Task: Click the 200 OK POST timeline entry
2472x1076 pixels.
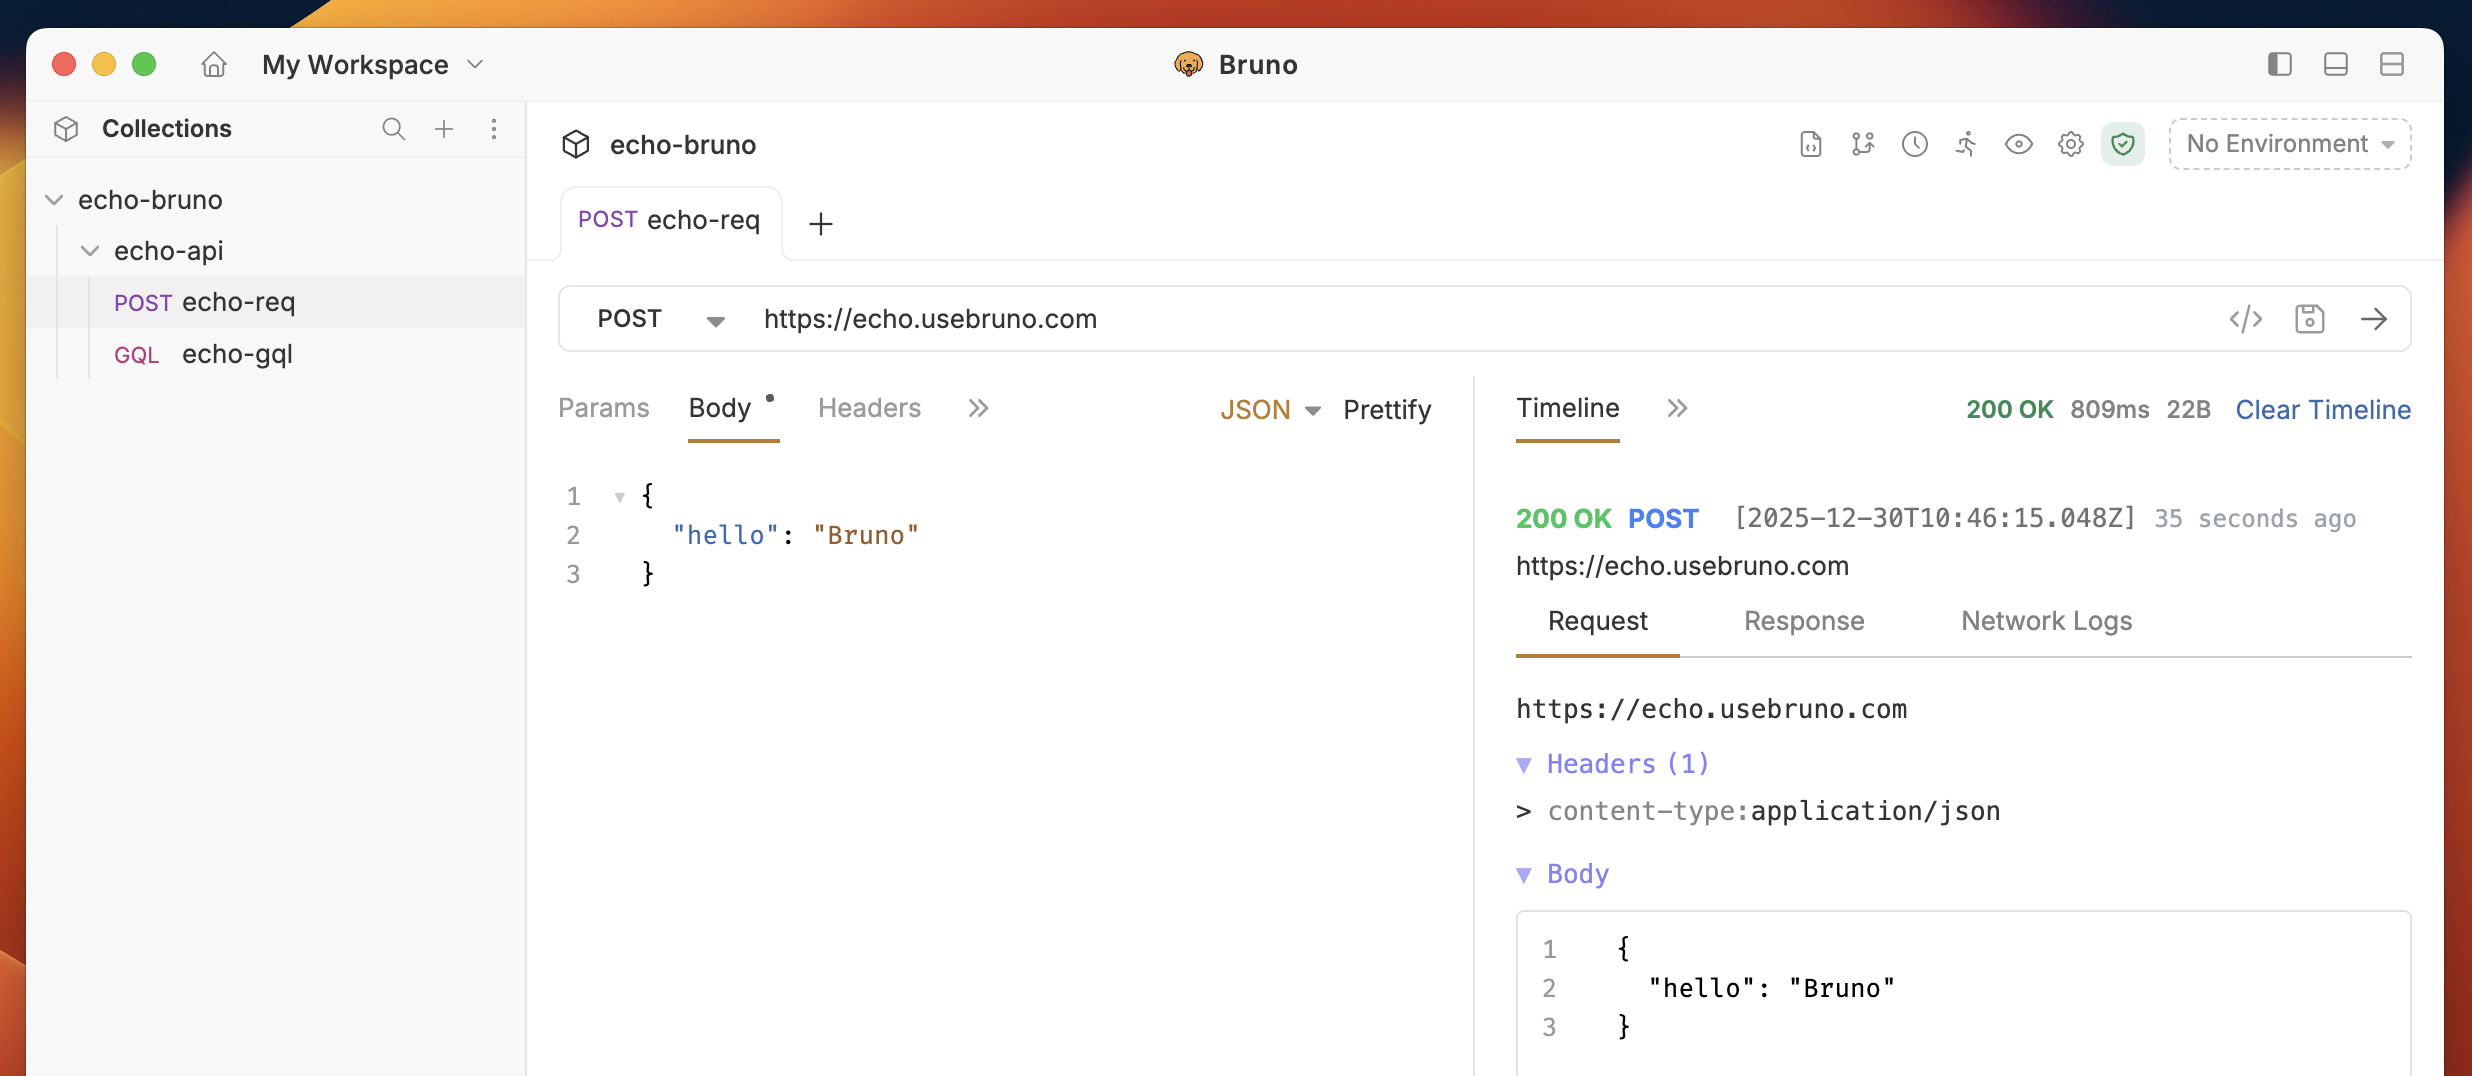Action: tap(1607, 519)
